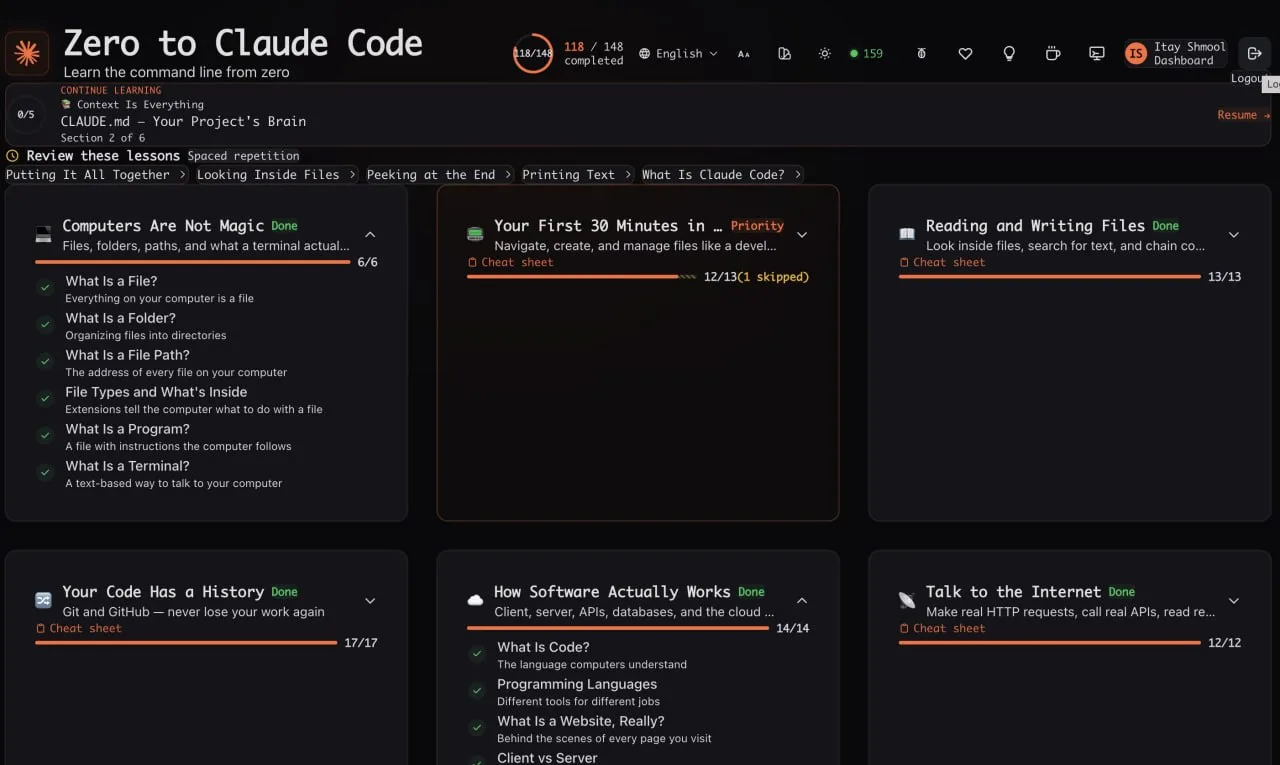This screenshot has width=1280, height=765.
Task: Click the timer icon in header
Action: point(921,54)
